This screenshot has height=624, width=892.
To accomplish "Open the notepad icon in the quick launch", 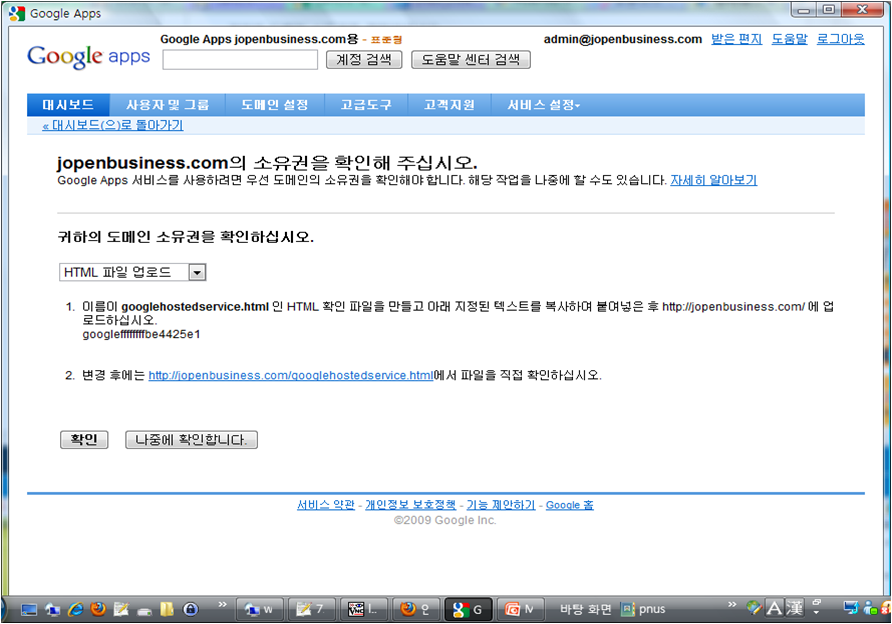I will (121, 609).
